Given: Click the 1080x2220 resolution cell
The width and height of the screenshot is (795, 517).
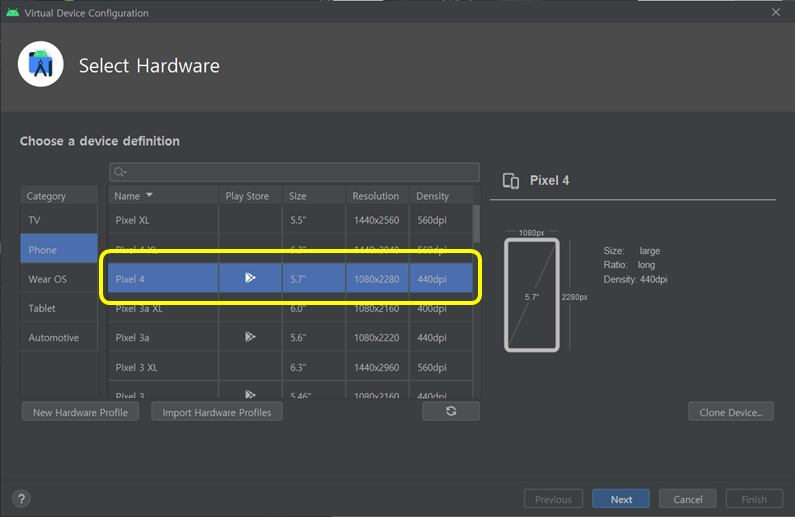Looking at the screenshot, I should click(377, 338).
